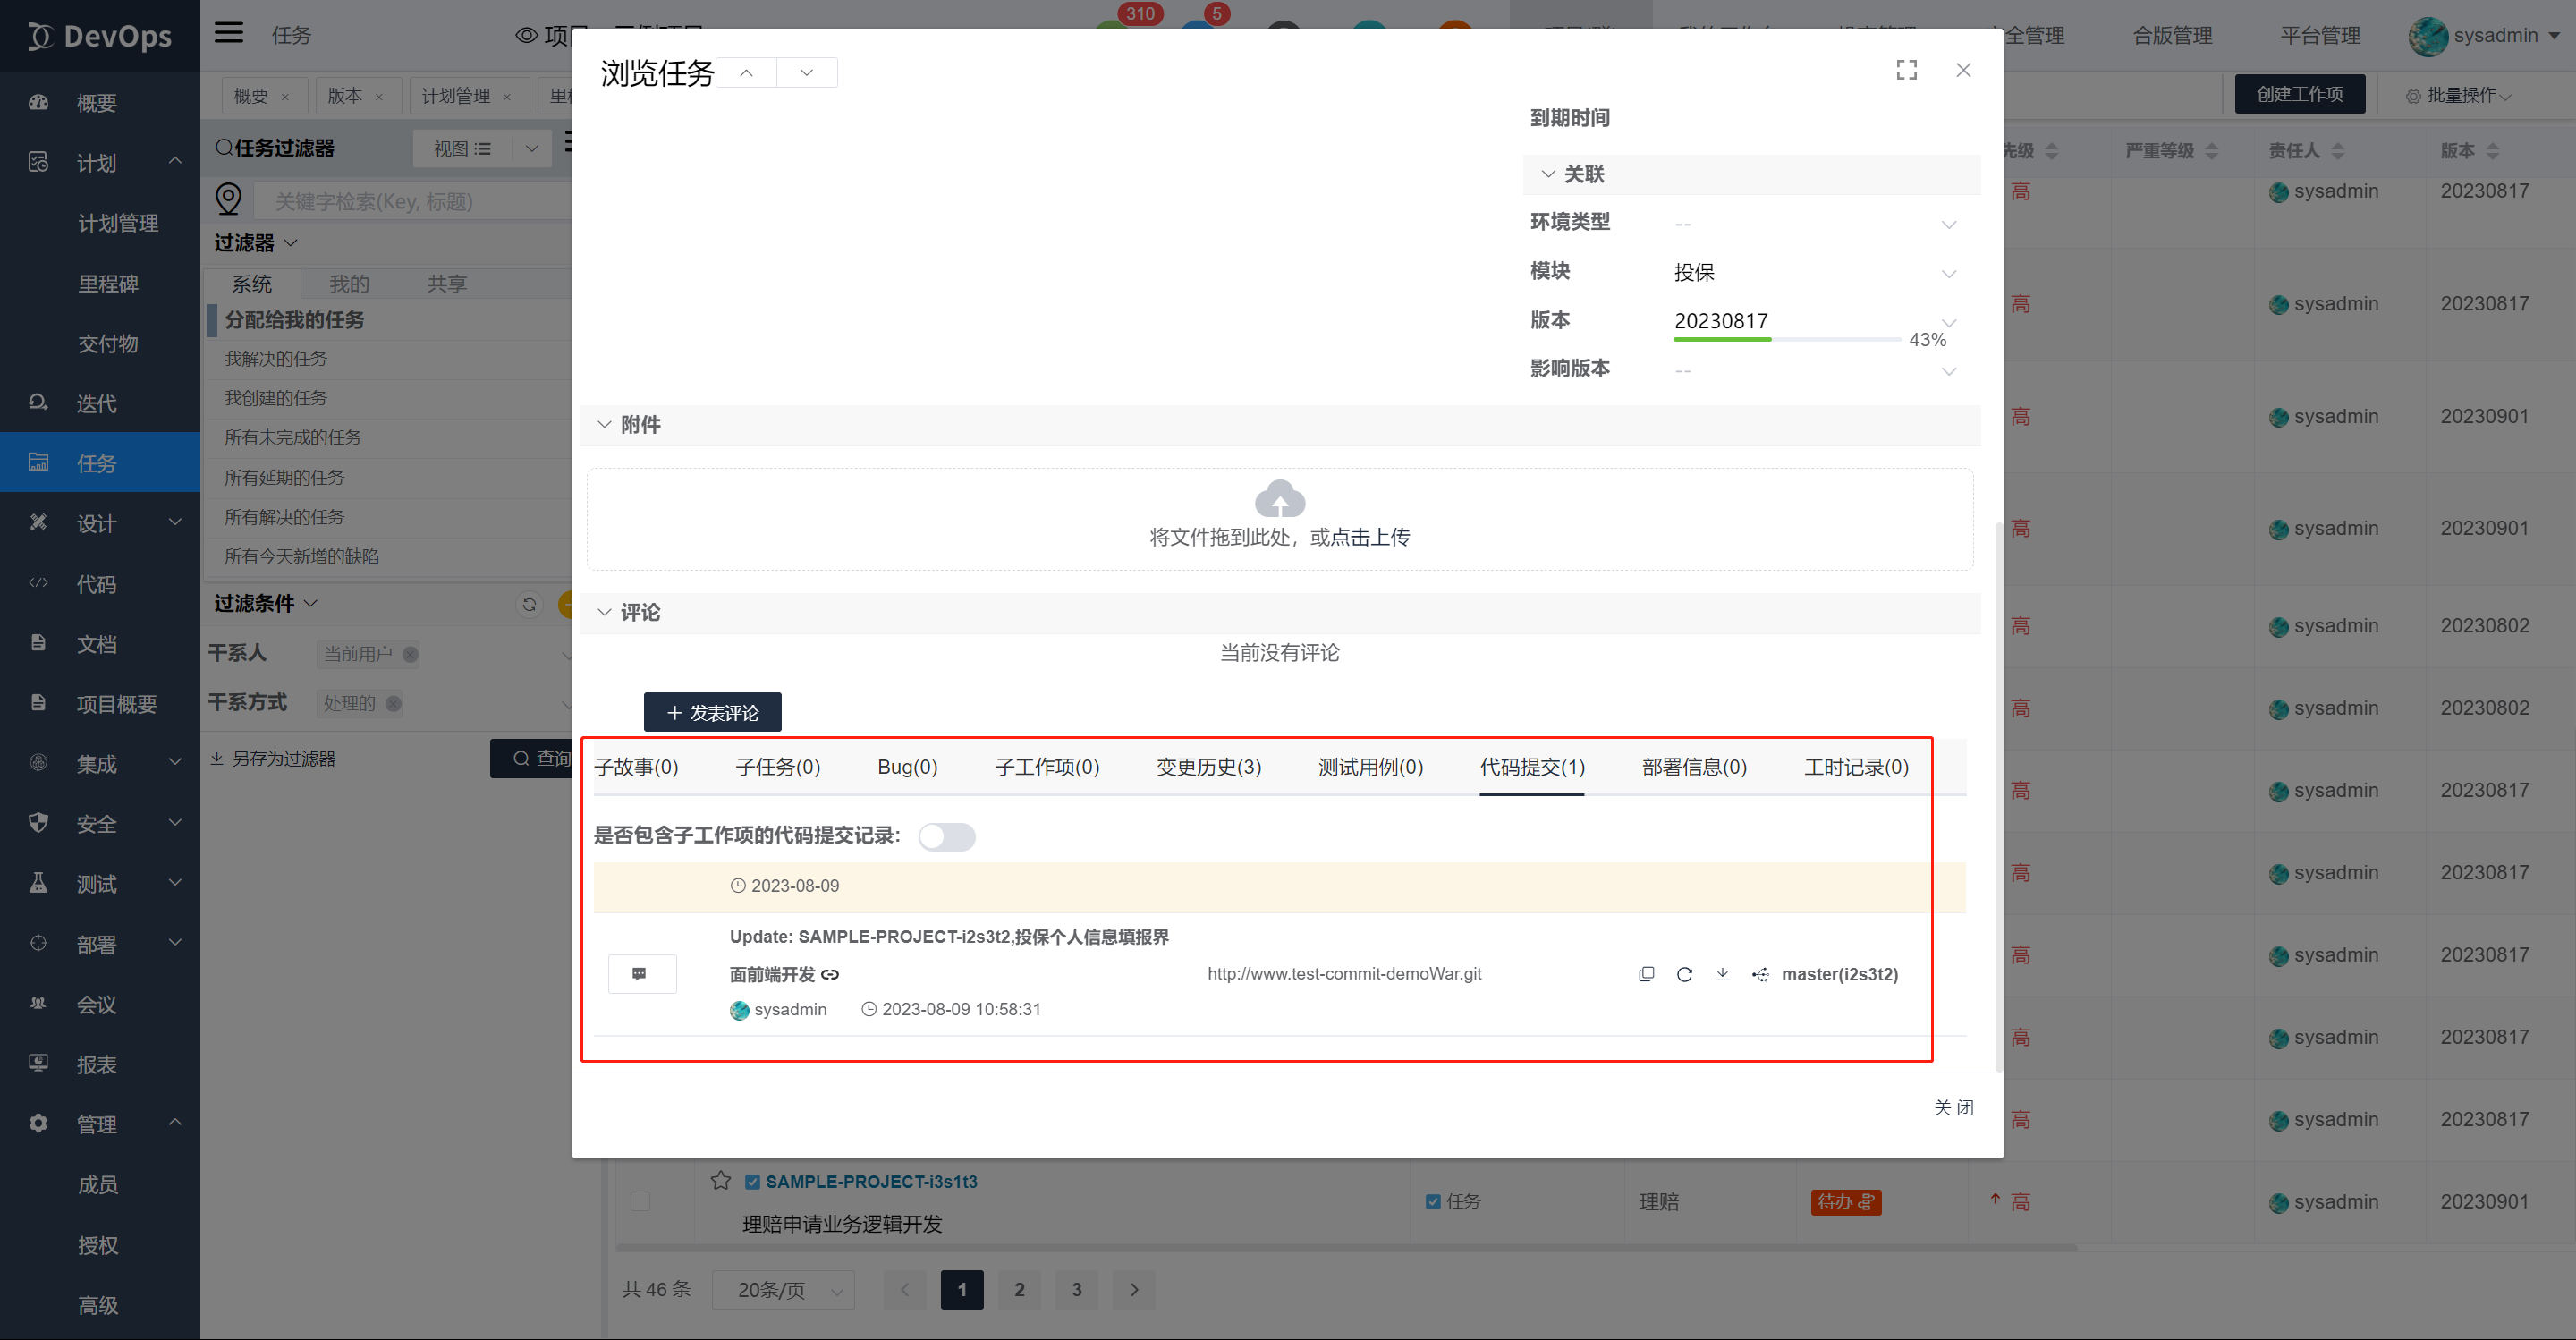Click the link icon beside 面前端开发
Image resolution: width=2576 pixels, height=1340 pixels.
[x=830, y=974]
